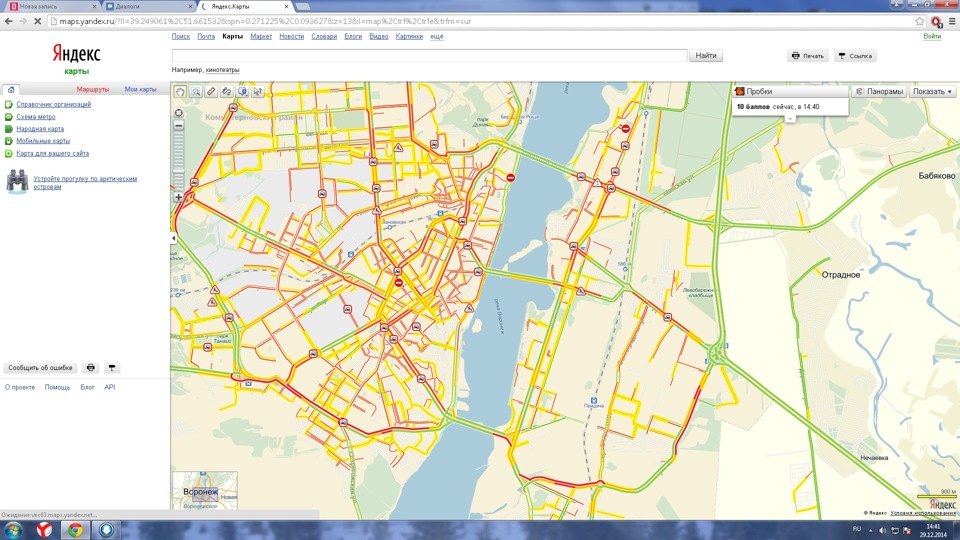
Task: Choose the ruler distance tool
Action: [211, 91]
